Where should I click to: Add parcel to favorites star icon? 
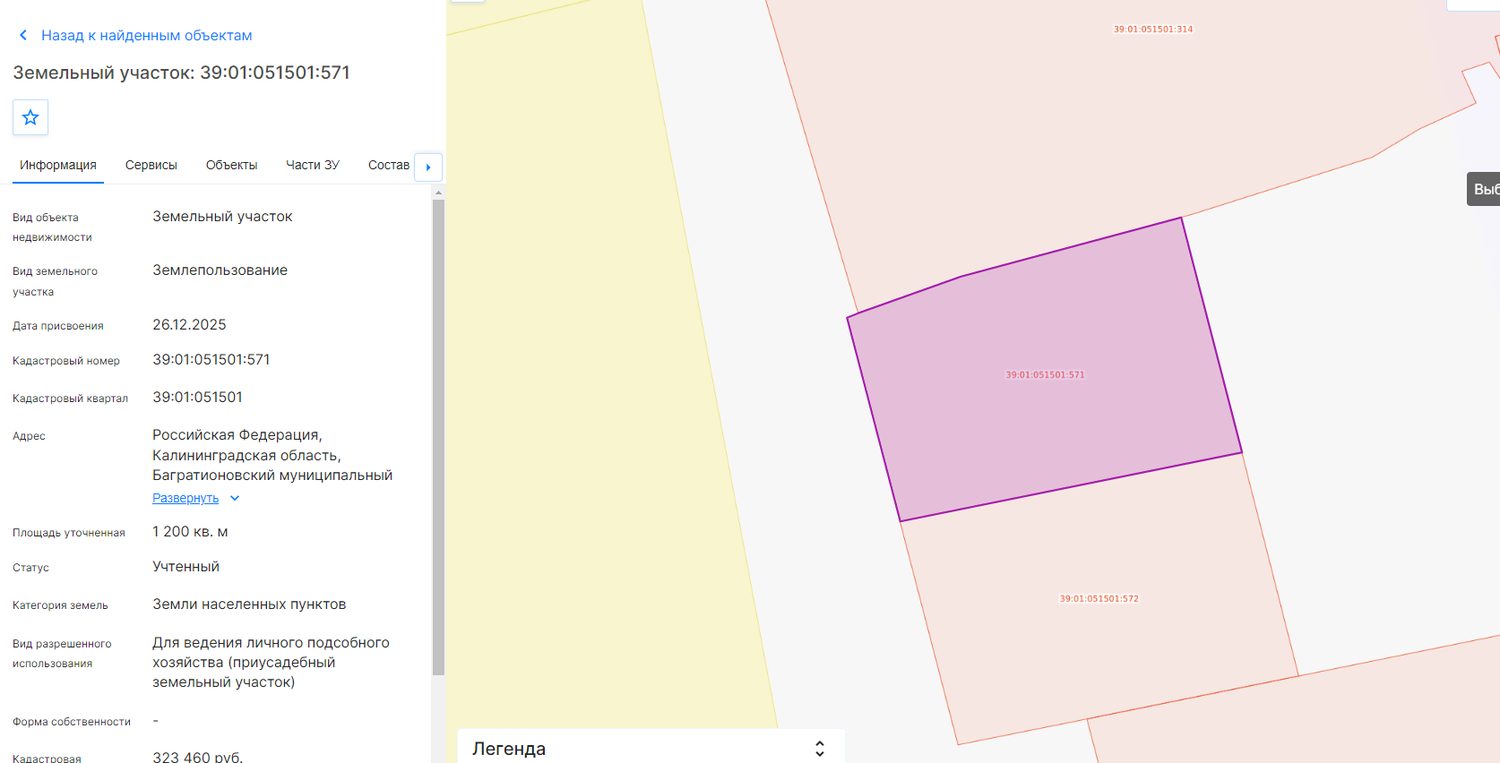30,117
